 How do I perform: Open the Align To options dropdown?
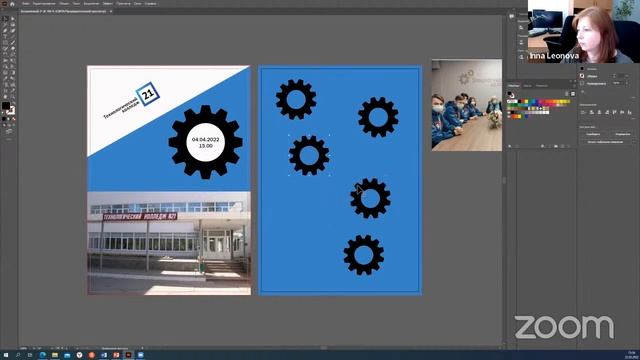pyautogui.click(x=582, y=112)
